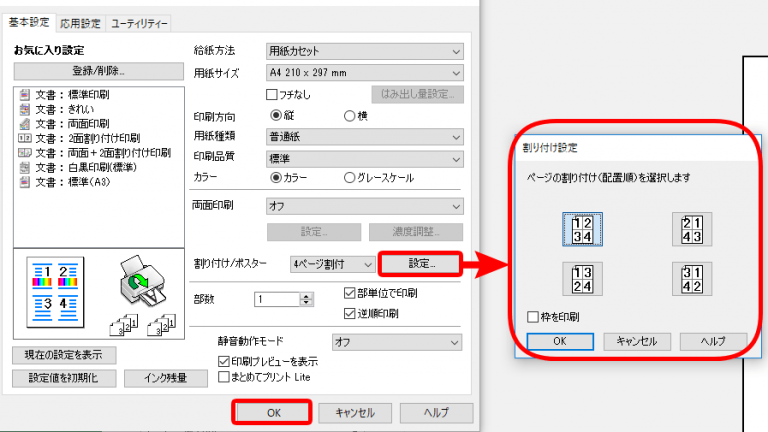Open the 用紙サイズ dropdown
This screenshot has width=768, height=432.
click(x=364, y=73)
